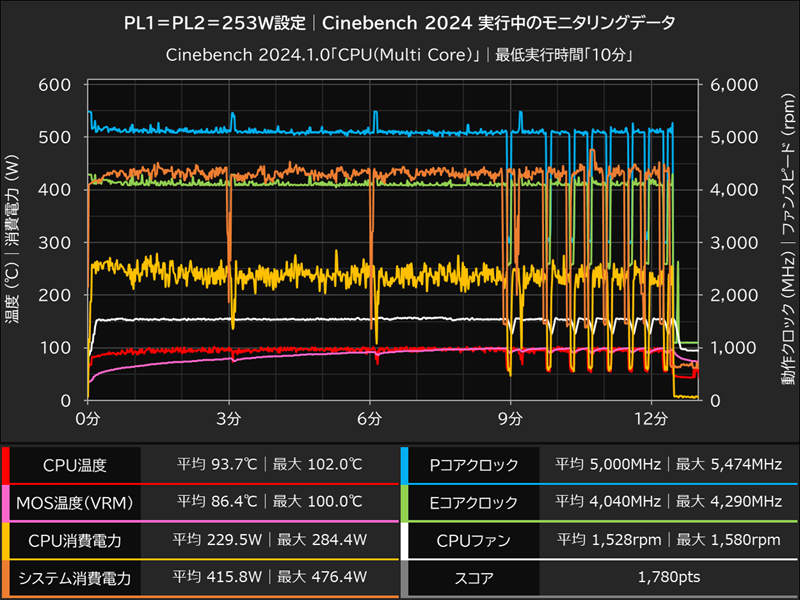Toggle visibility of the CPU温度 series
This screenshot has height=600, width=800.
[75, 463]
